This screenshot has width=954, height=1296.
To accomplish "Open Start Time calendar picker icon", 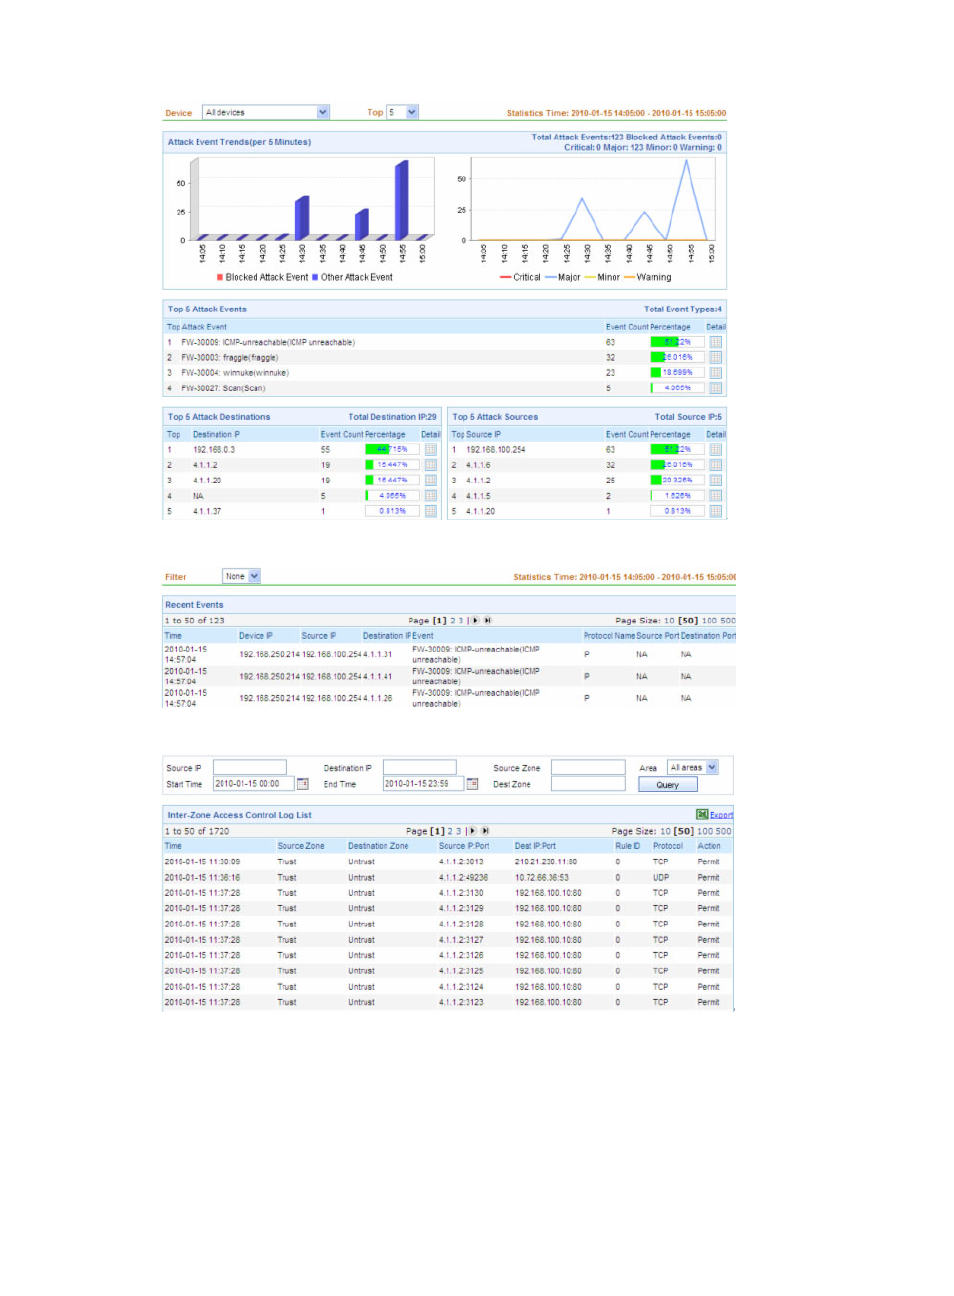I will tap(302, 784).
